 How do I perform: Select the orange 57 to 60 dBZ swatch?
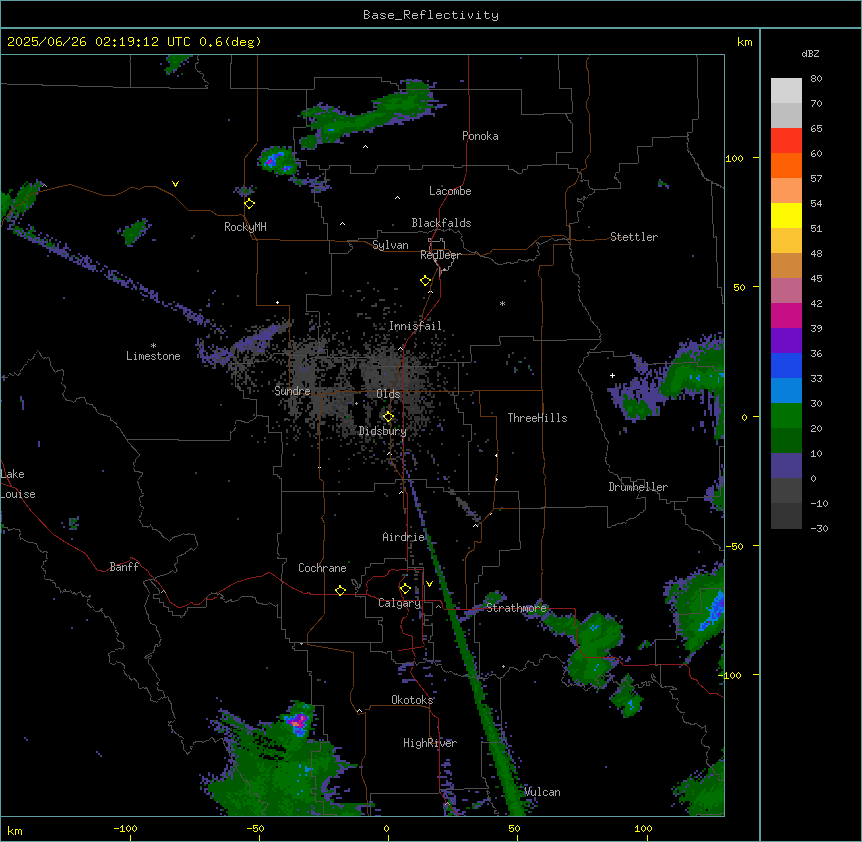[786, 165]
